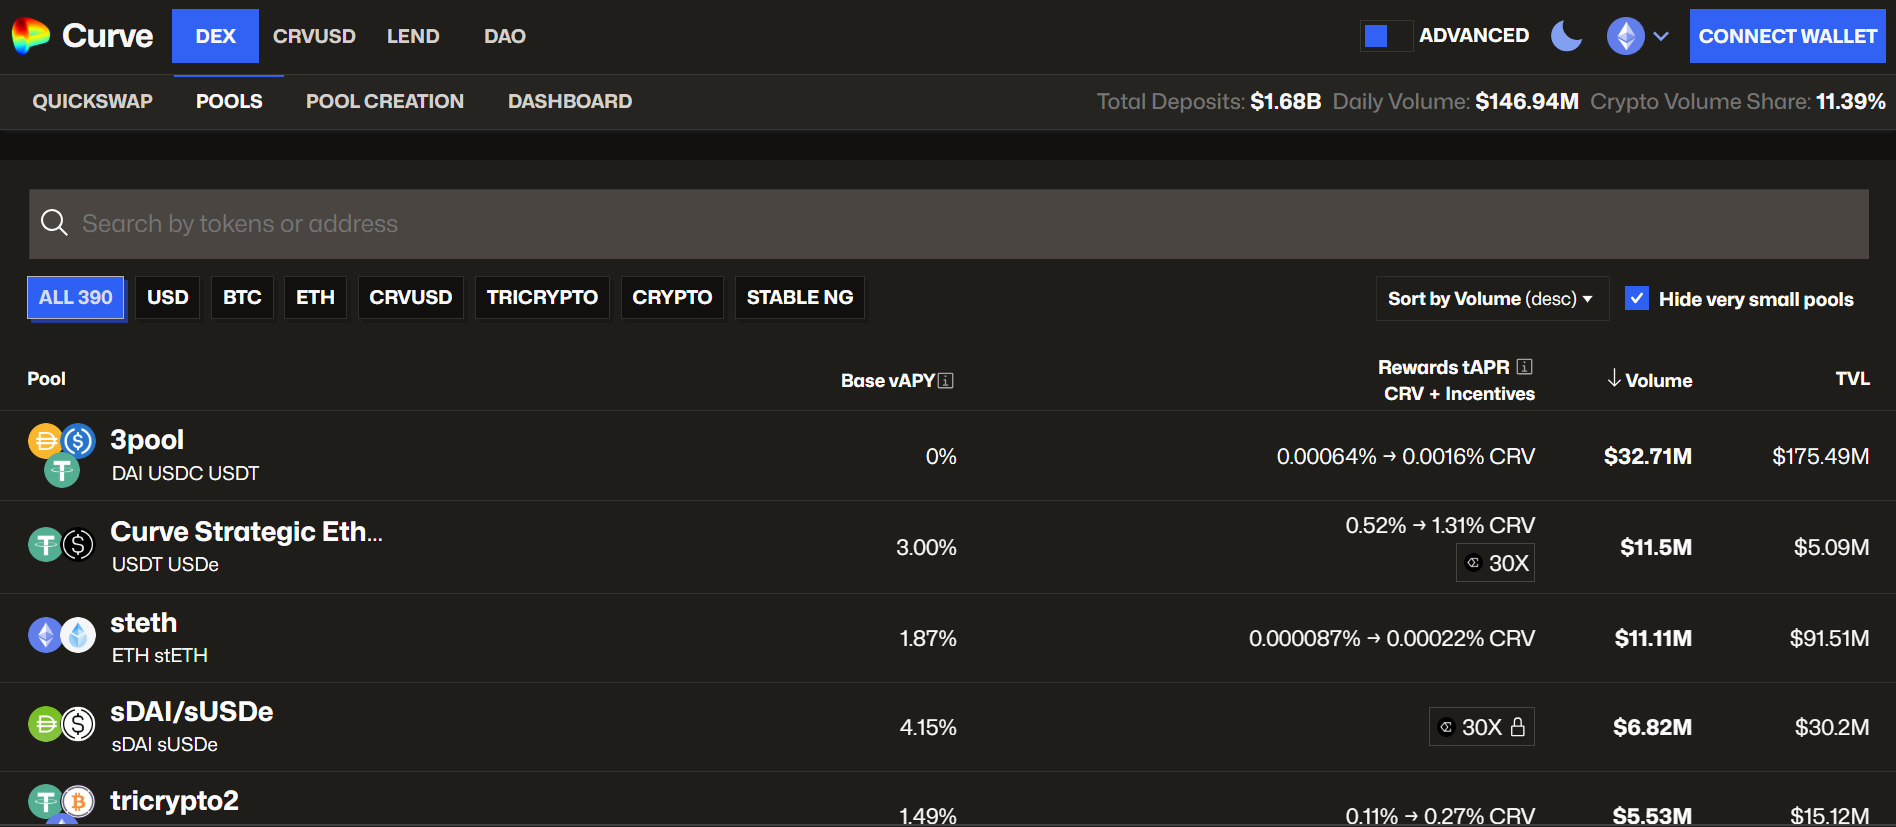Filter pools by USD

coord(168,297)
